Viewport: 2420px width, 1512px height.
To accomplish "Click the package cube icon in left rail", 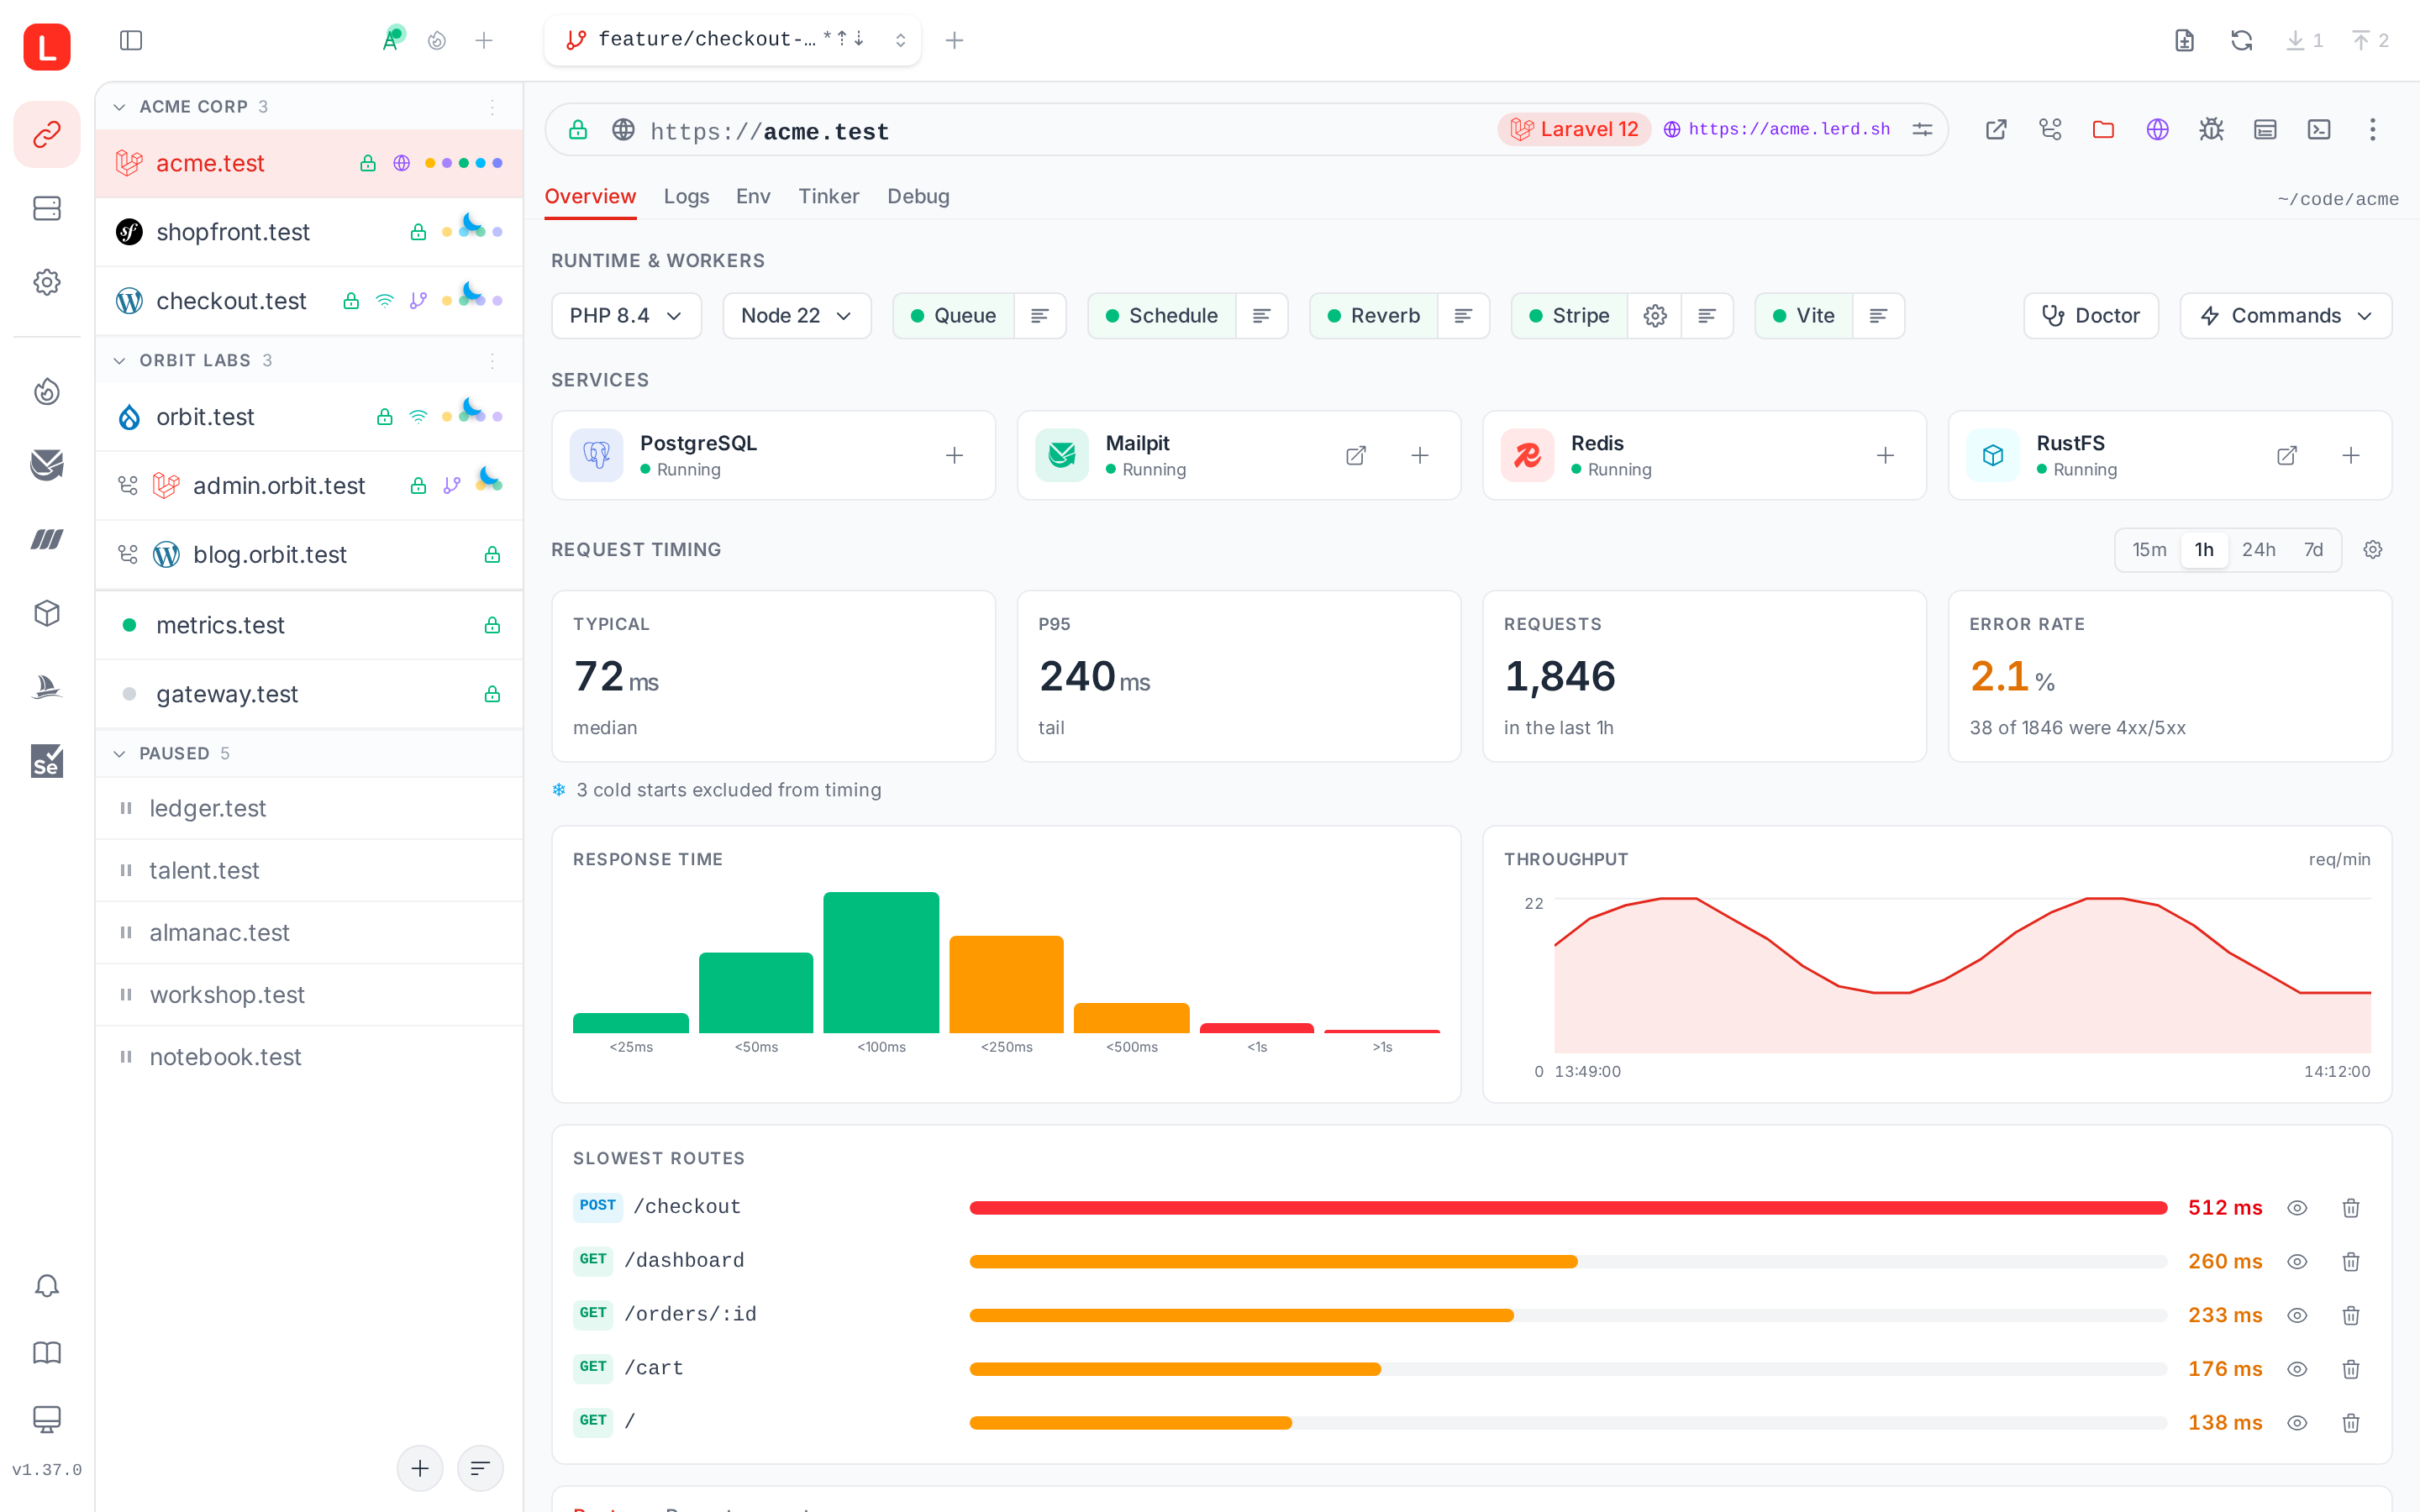I will tap(46, 613).
